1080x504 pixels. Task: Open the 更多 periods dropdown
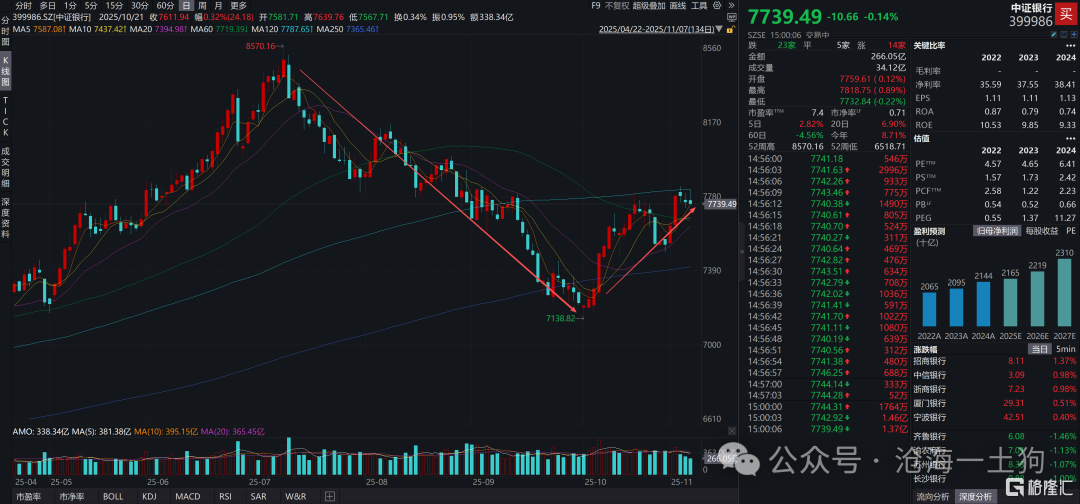point(239,6)
